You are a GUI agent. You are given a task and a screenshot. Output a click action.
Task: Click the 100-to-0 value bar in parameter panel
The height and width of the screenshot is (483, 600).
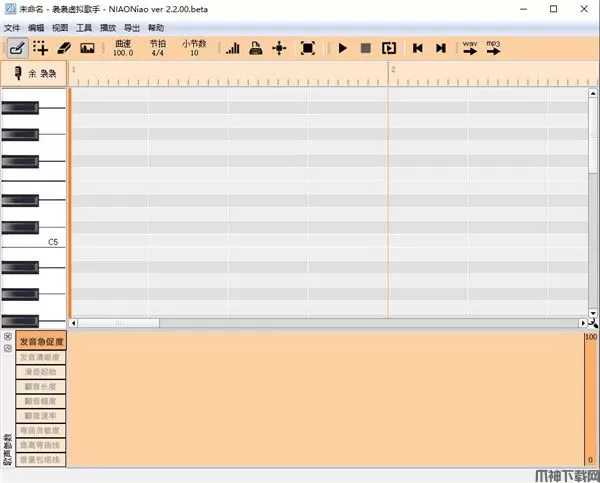(x=591, y=399)
